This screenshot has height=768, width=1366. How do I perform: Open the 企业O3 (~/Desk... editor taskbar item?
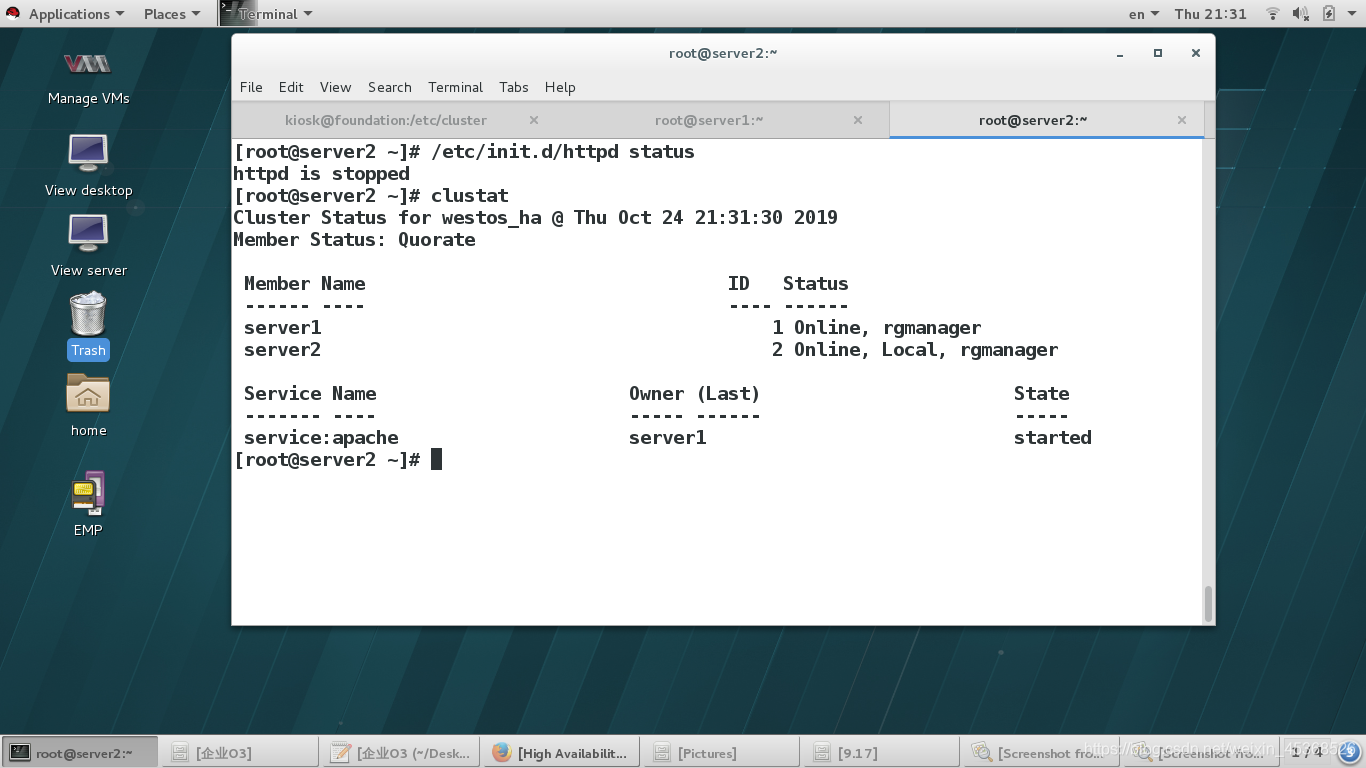pyautogui.click(x=401, y=753)
